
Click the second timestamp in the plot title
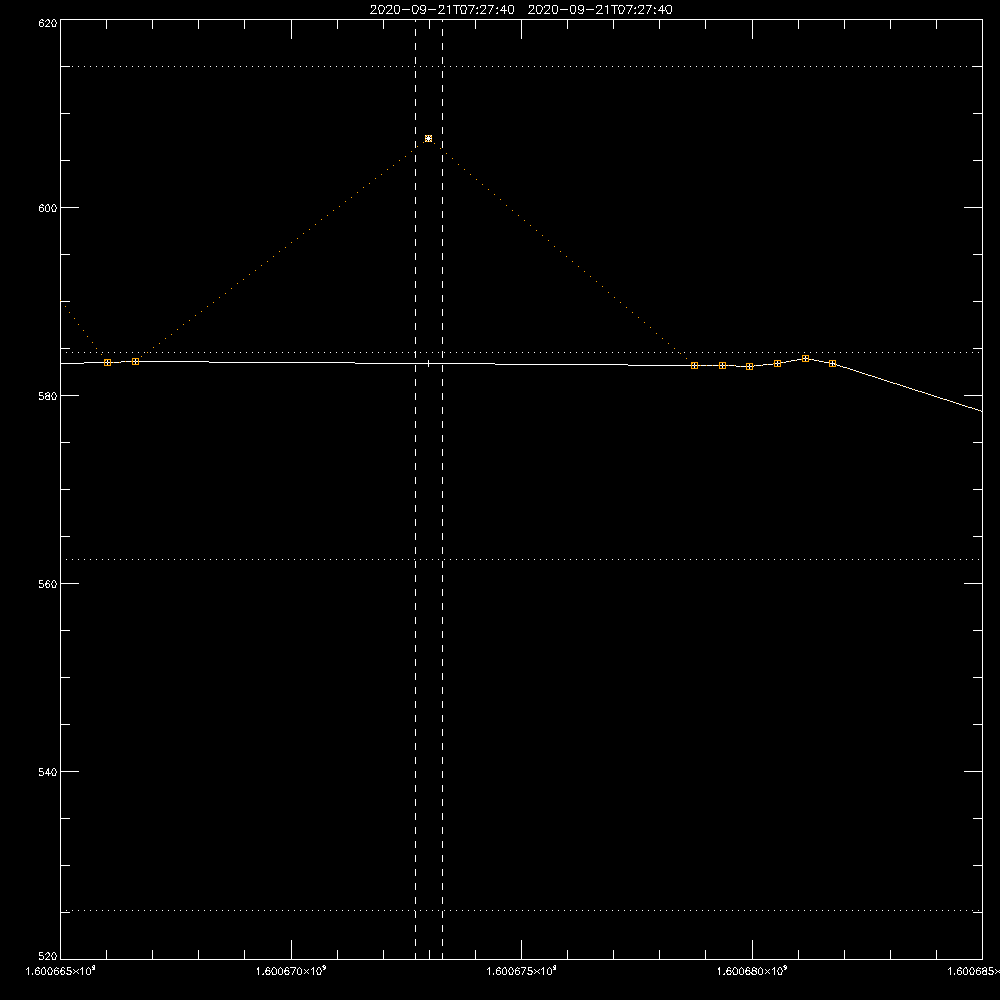pos(600,10)
